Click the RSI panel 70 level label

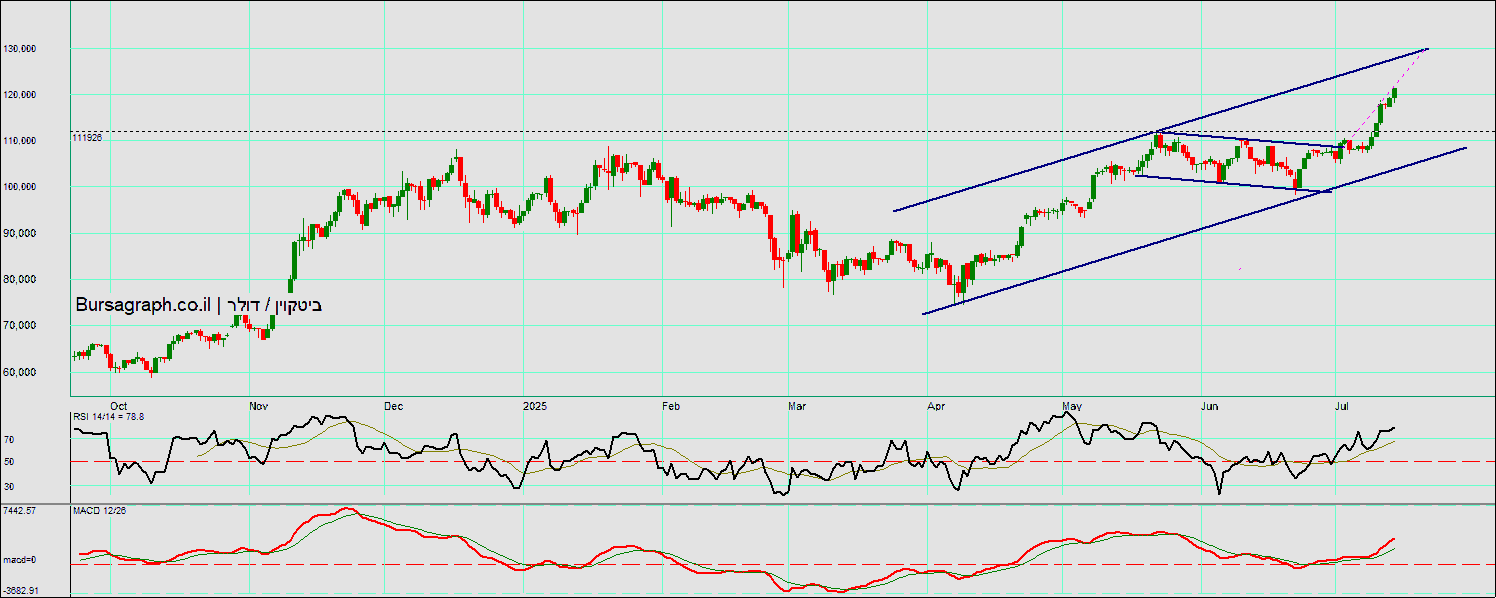click(10, 439)
